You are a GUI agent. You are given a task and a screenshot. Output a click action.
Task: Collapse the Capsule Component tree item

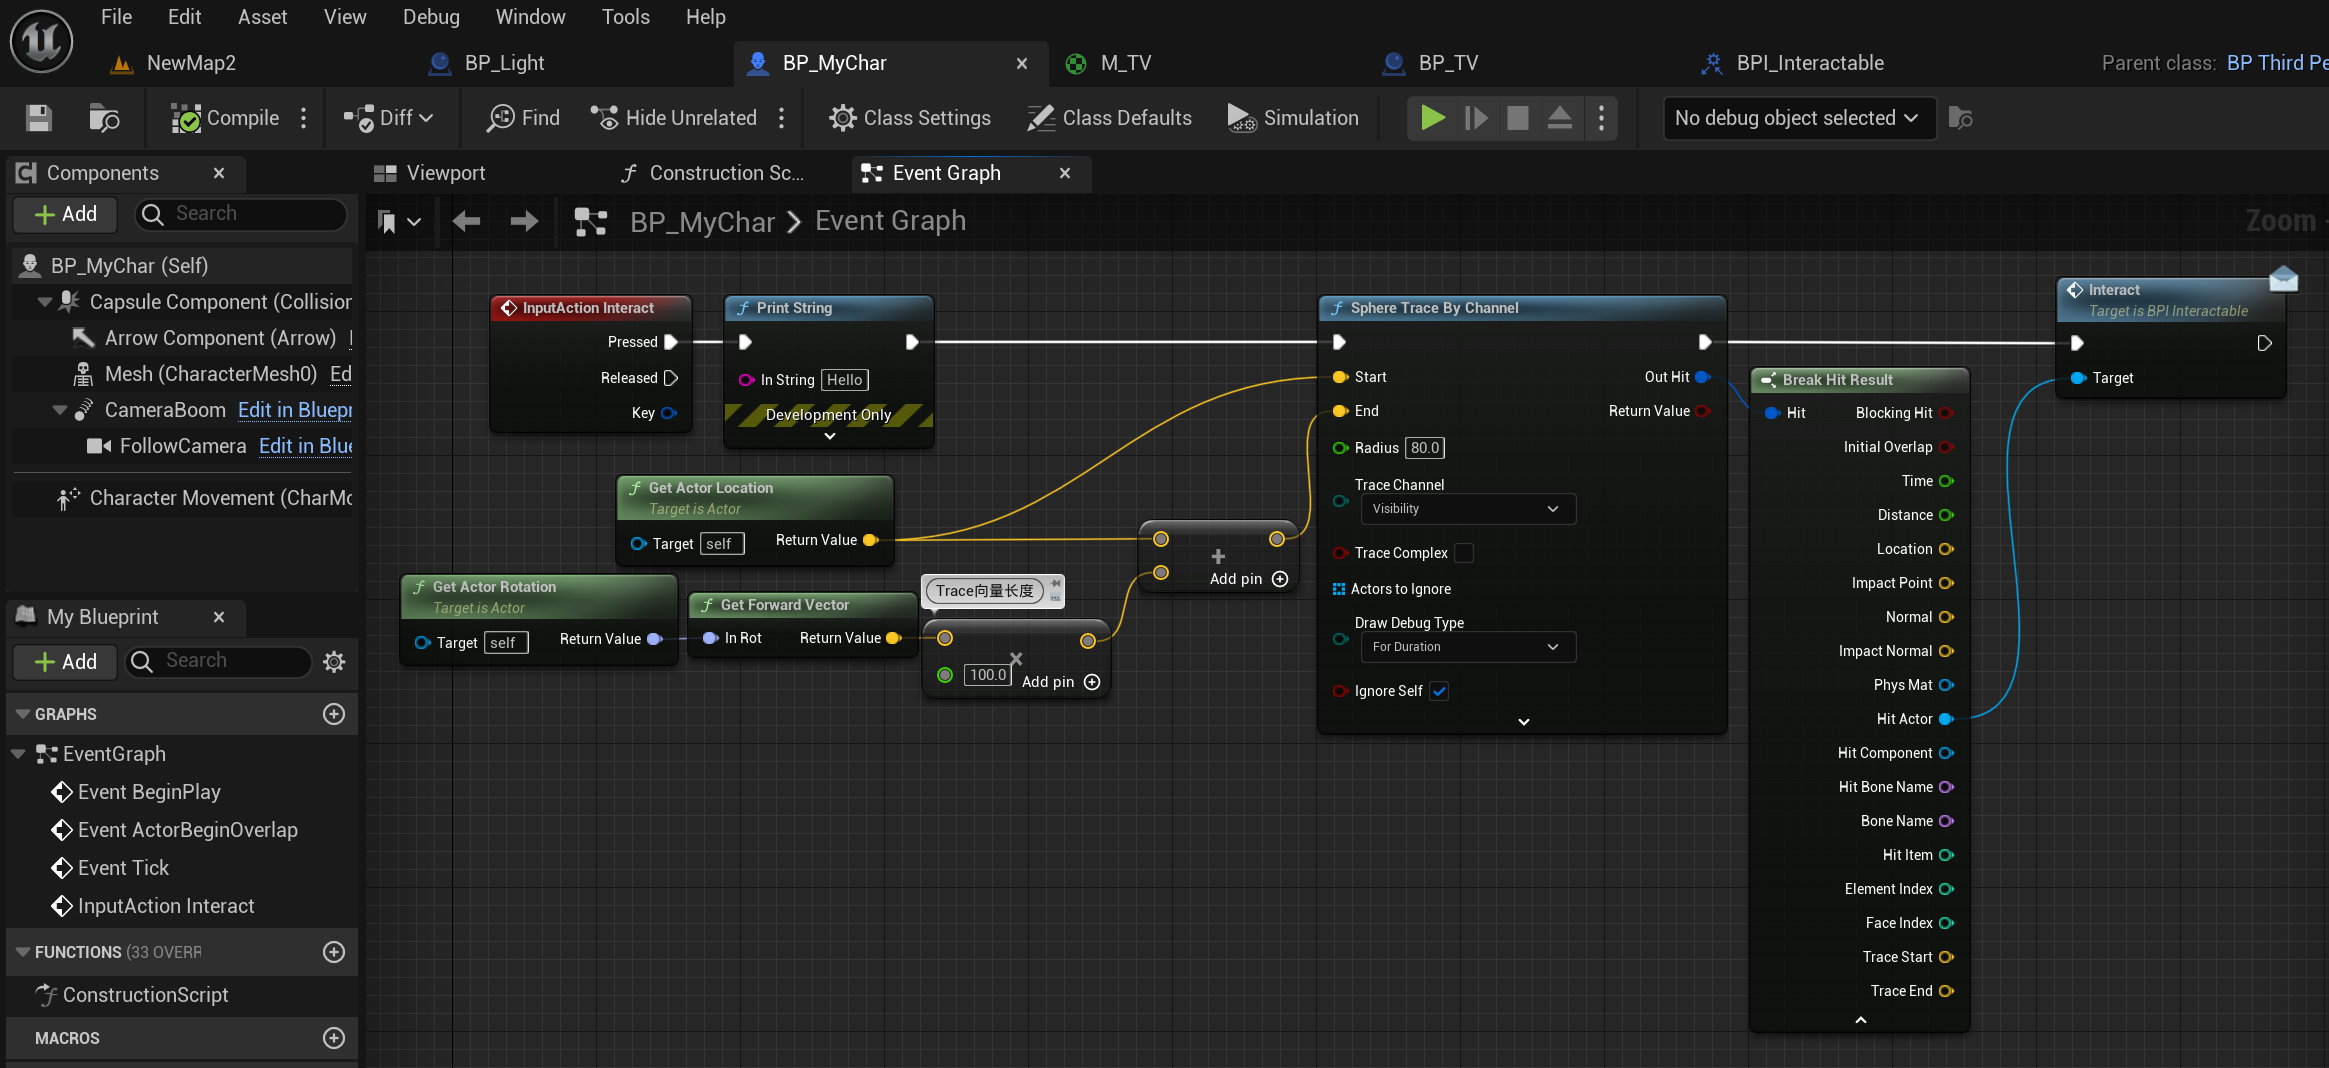click(x=45, y=302)
